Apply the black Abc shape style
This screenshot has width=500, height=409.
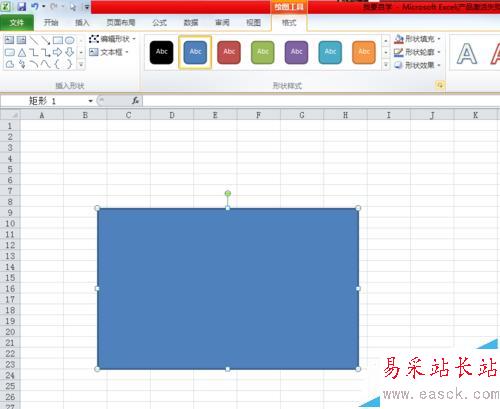[x=161, y=52]
